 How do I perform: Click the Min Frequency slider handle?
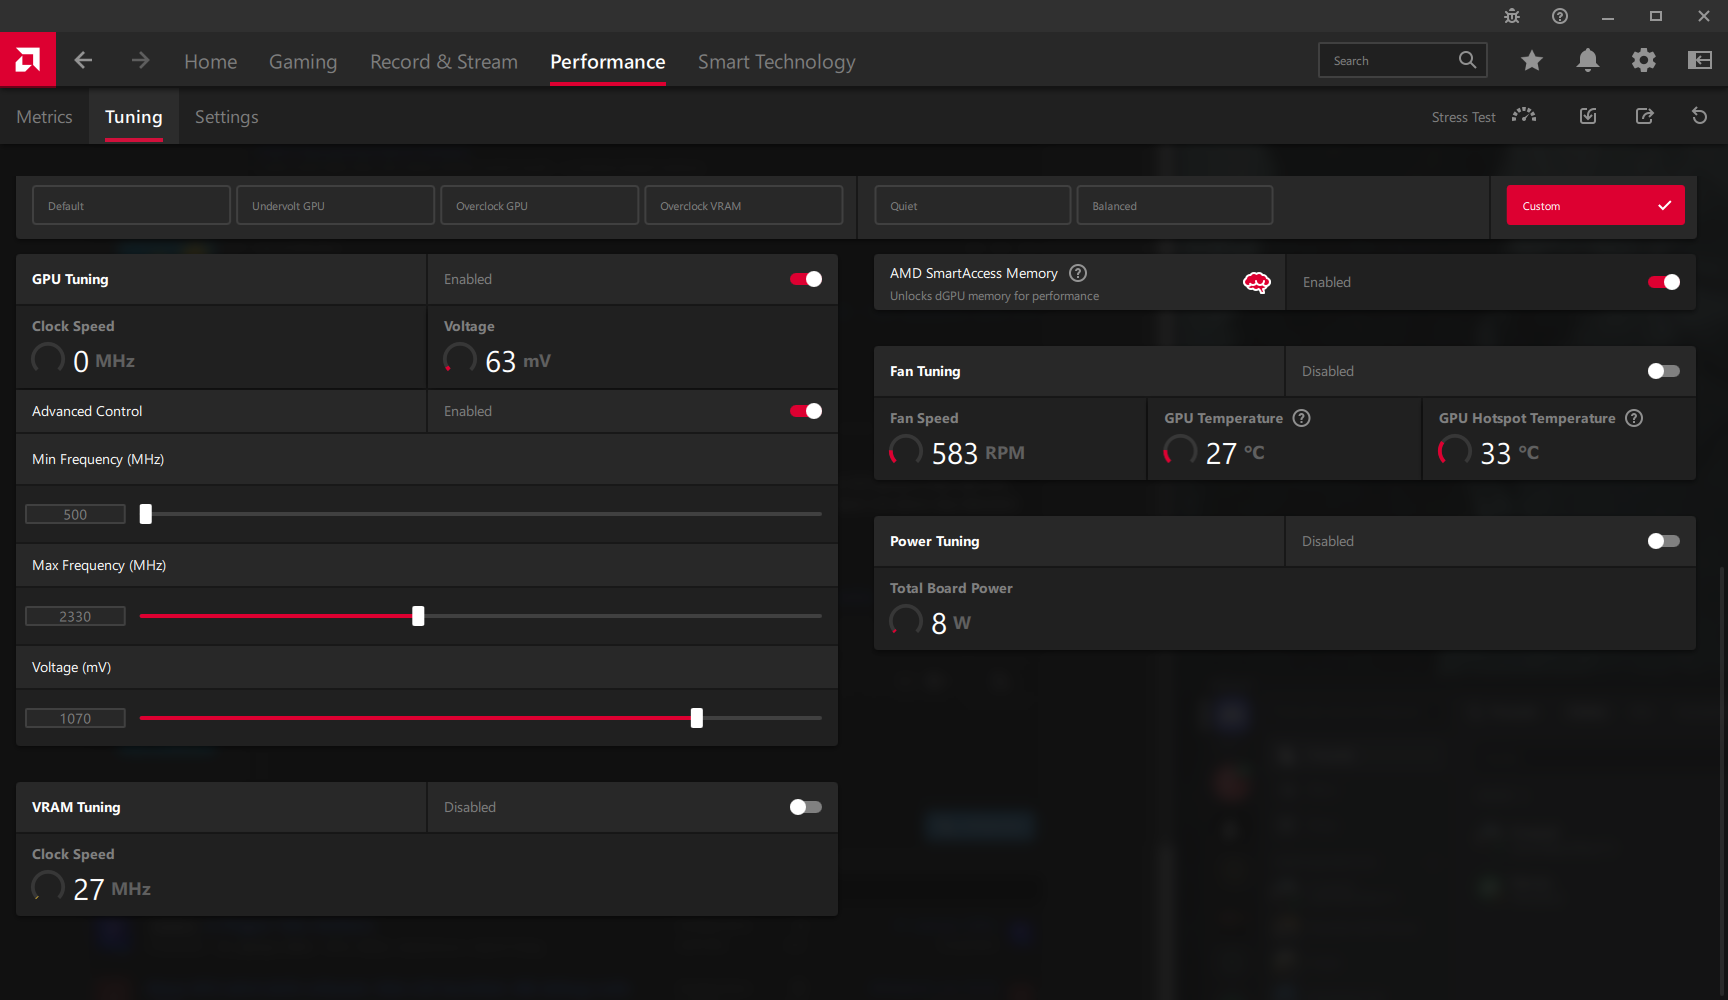(x=146, y=514)
